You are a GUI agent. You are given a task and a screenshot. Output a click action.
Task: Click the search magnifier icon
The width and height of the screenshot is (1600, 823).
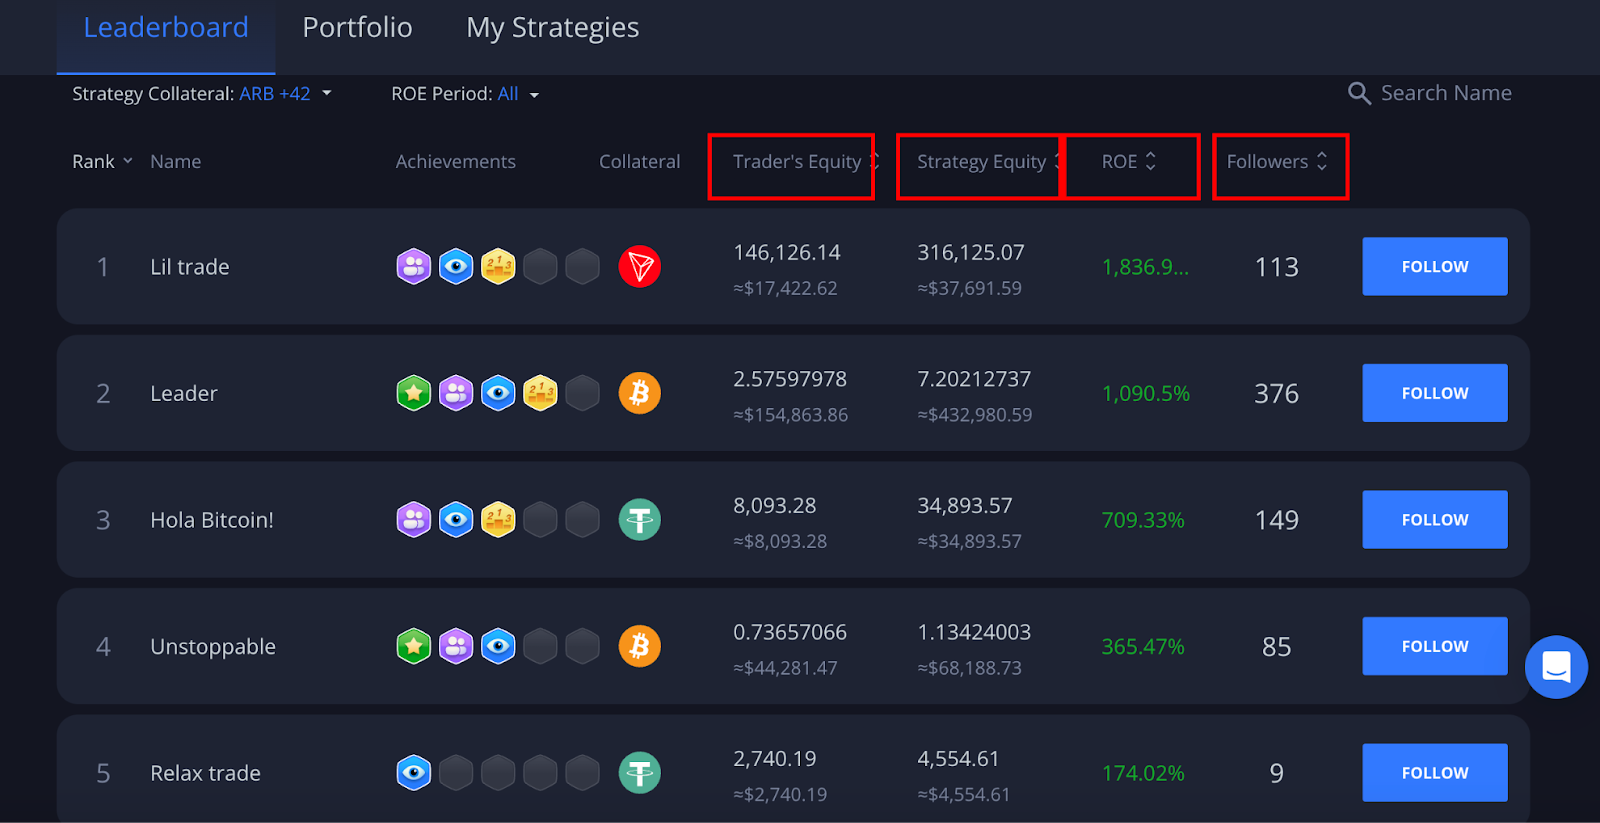coord(1359,94)
